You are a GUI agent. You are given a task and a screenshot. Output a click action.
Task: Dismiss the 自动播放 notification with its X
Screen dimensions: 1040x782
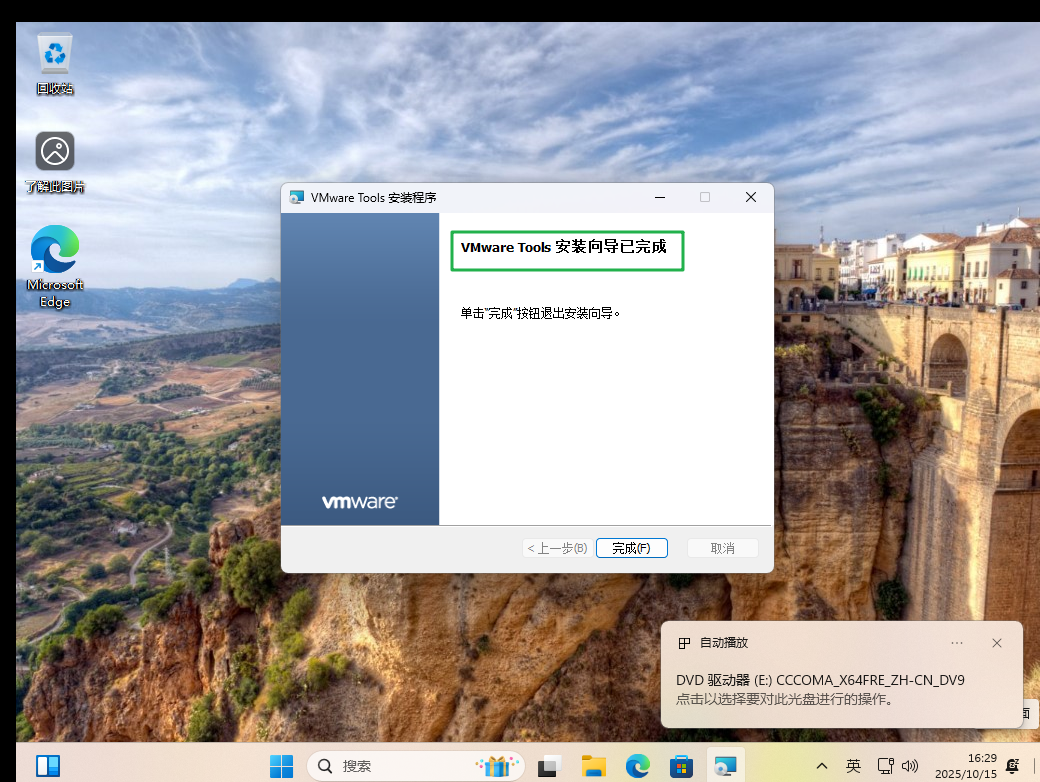tap(997, 643)
